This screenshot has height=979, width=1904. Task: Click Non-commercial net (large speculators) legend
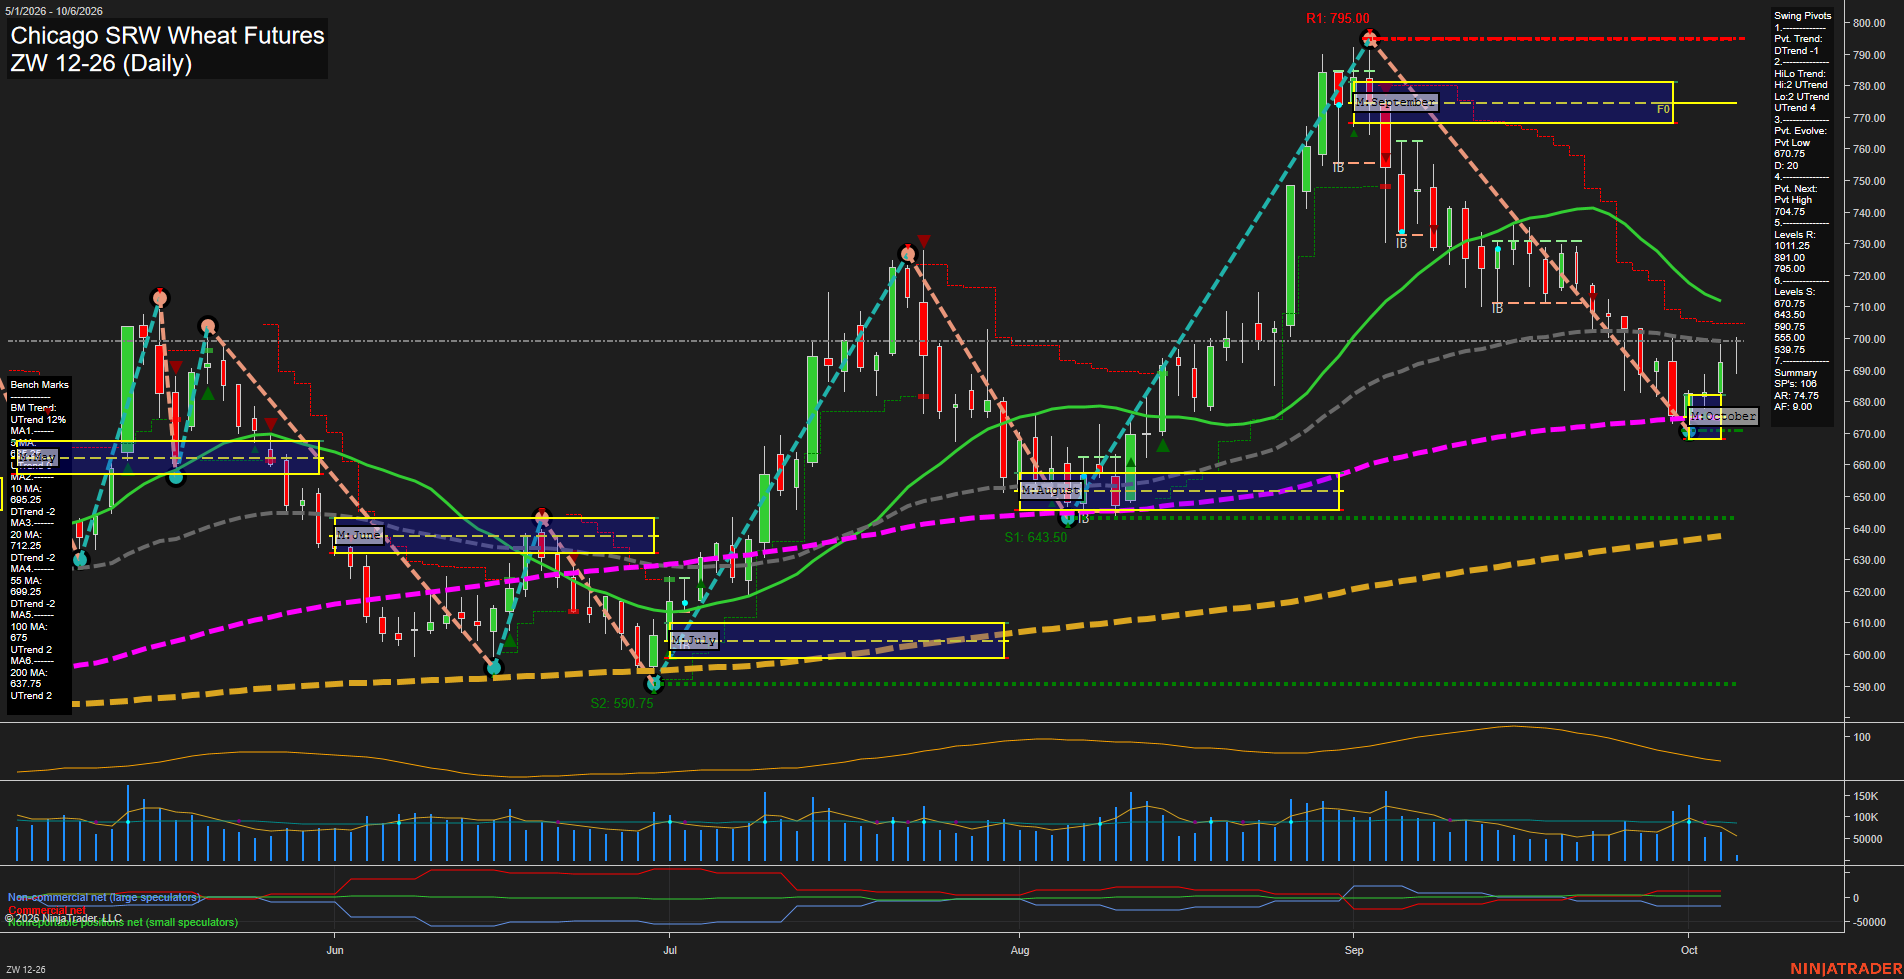[x=104, y=897]
